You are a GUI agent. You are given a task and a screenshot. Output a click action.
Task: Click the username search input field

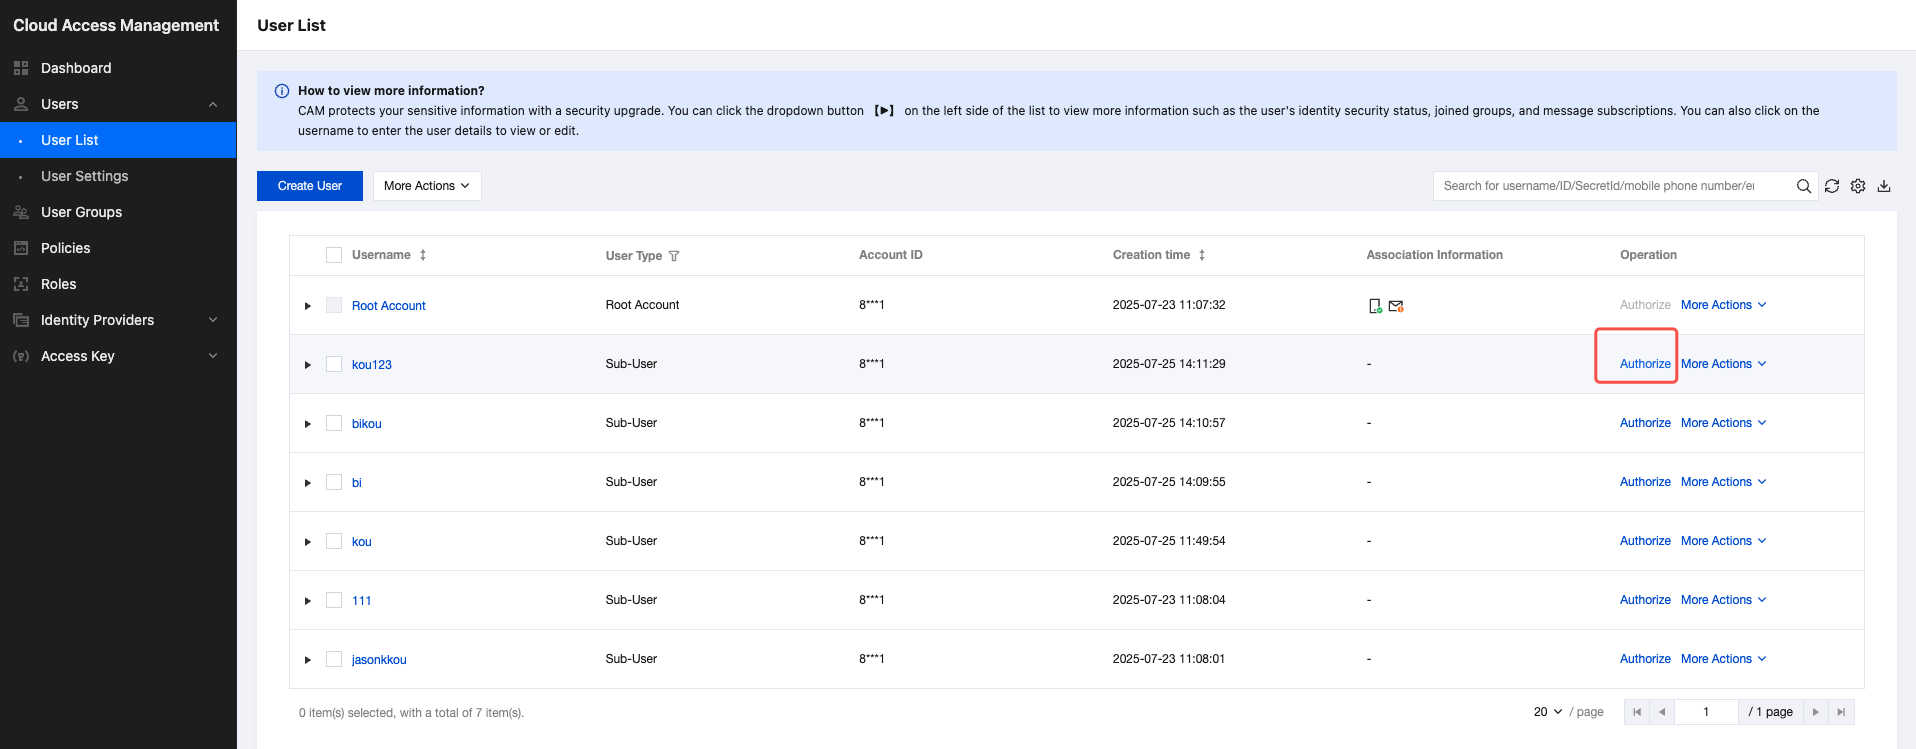[1610, 186]
